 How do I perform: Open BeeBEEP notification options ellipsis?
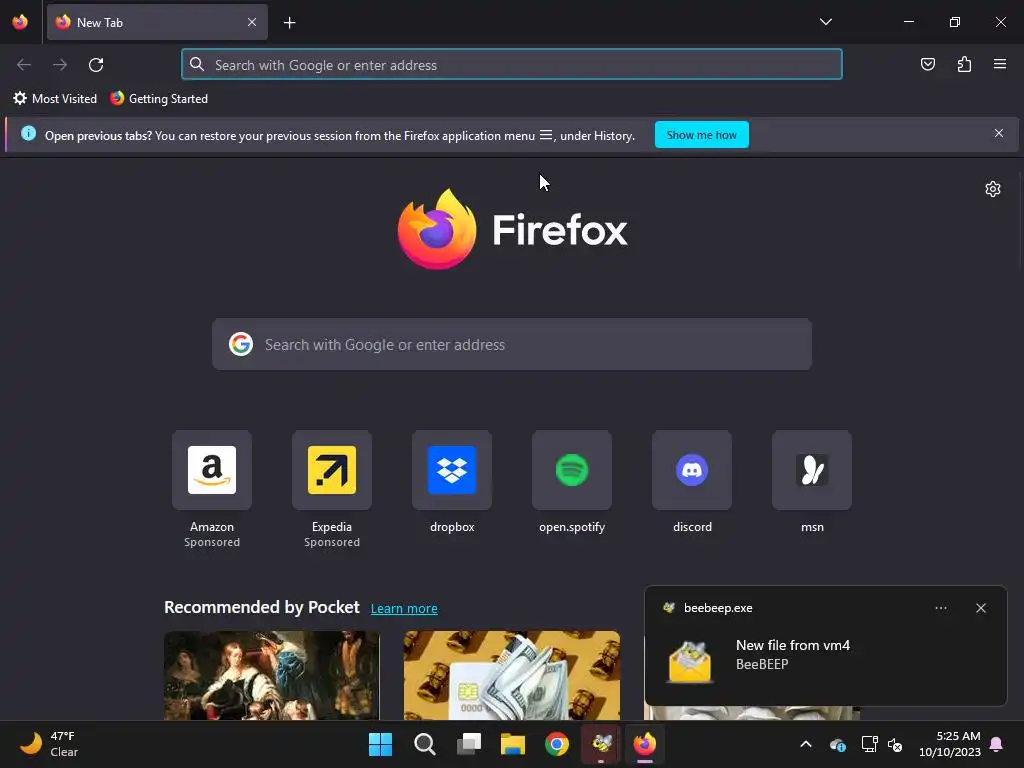point(940,608)
